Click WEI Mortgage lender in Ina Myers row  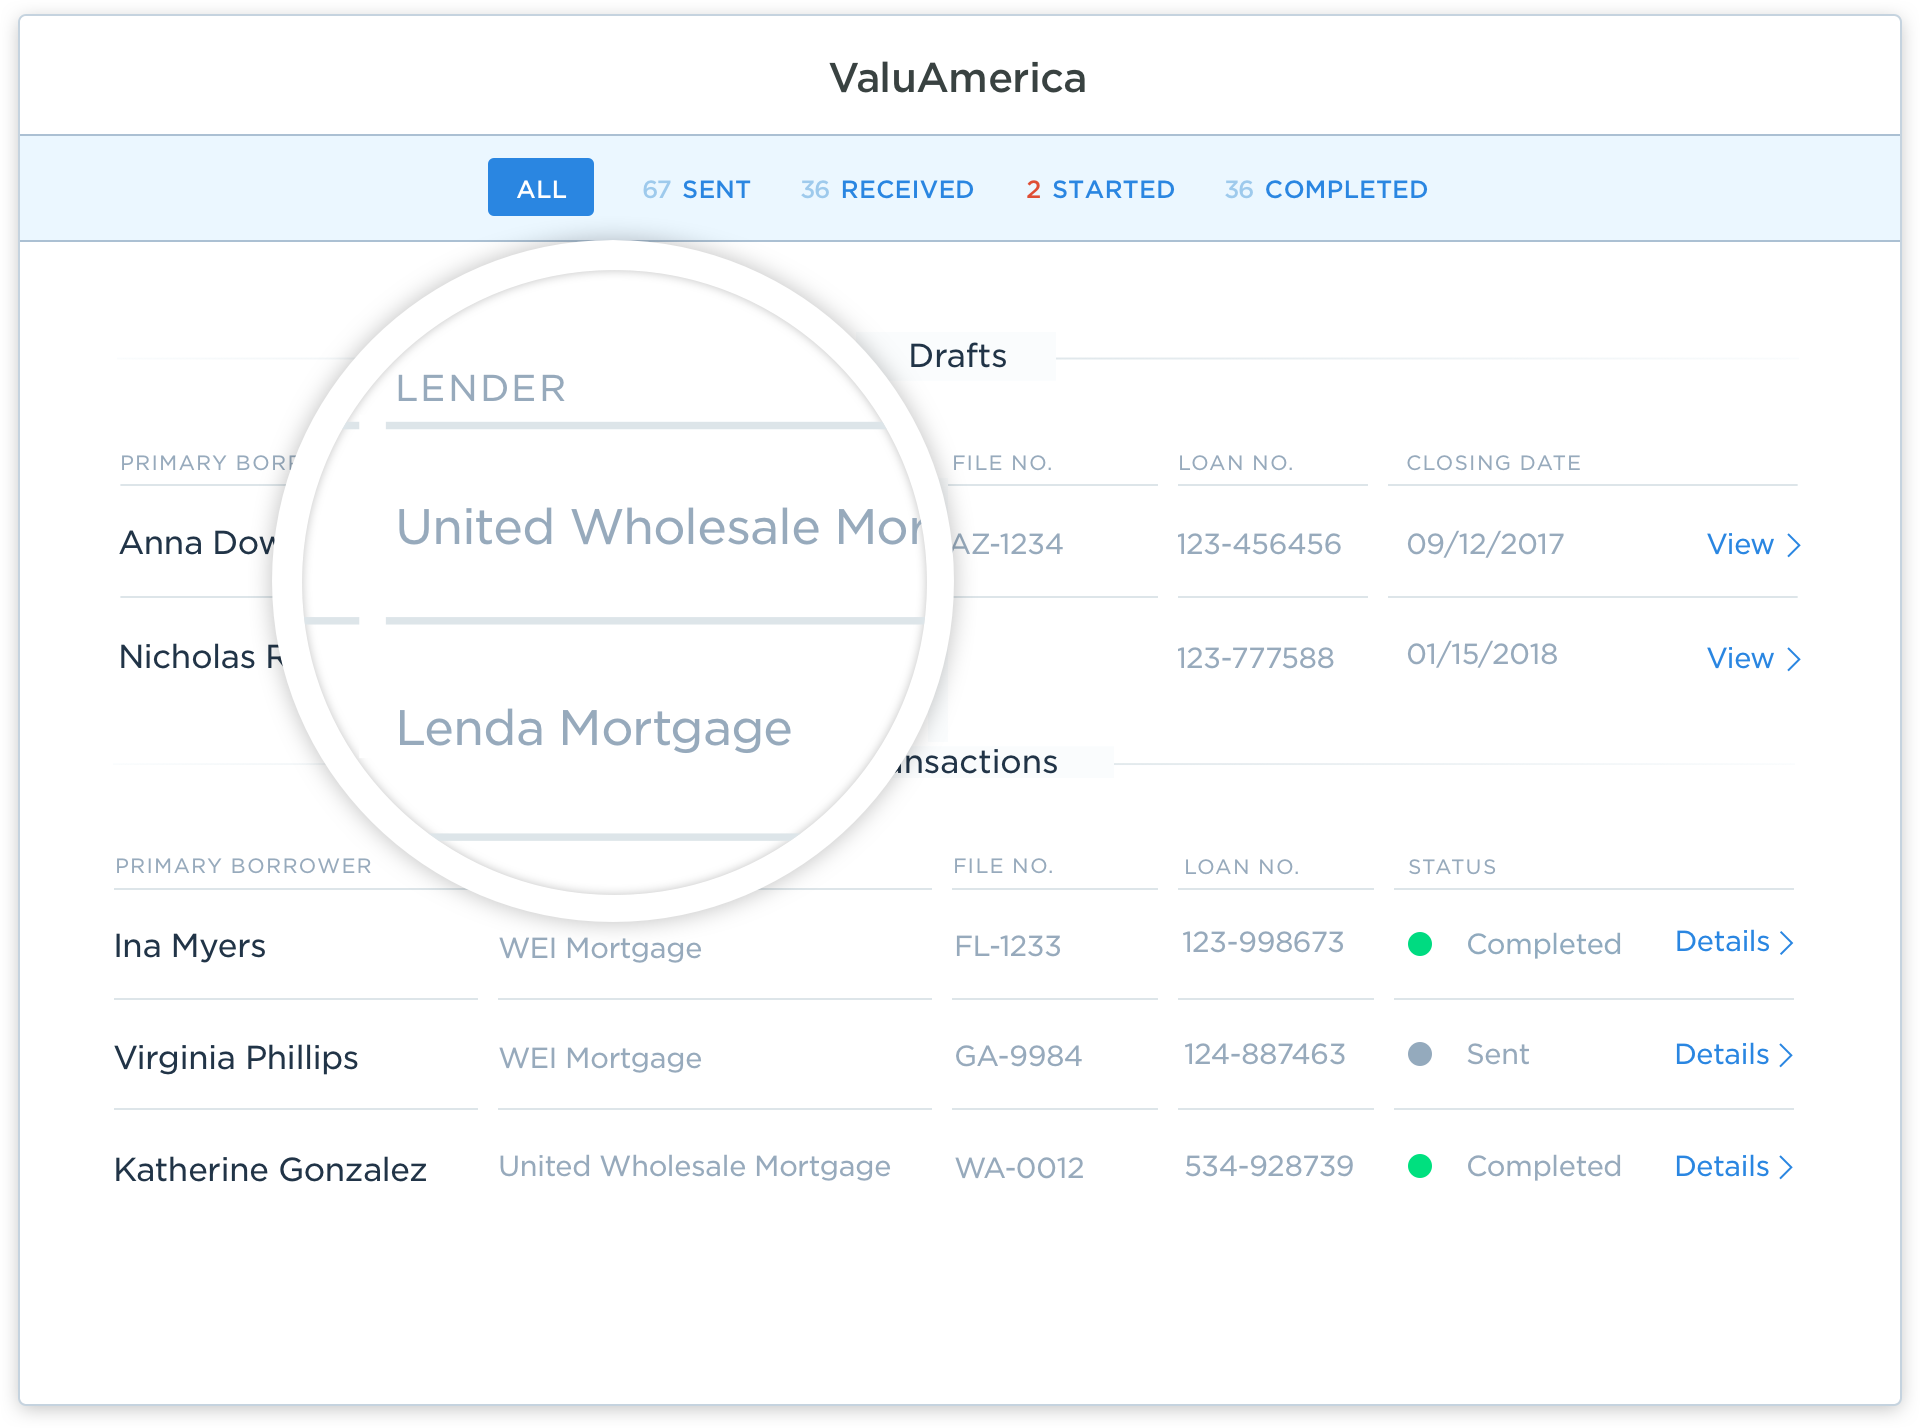[600, 948]
